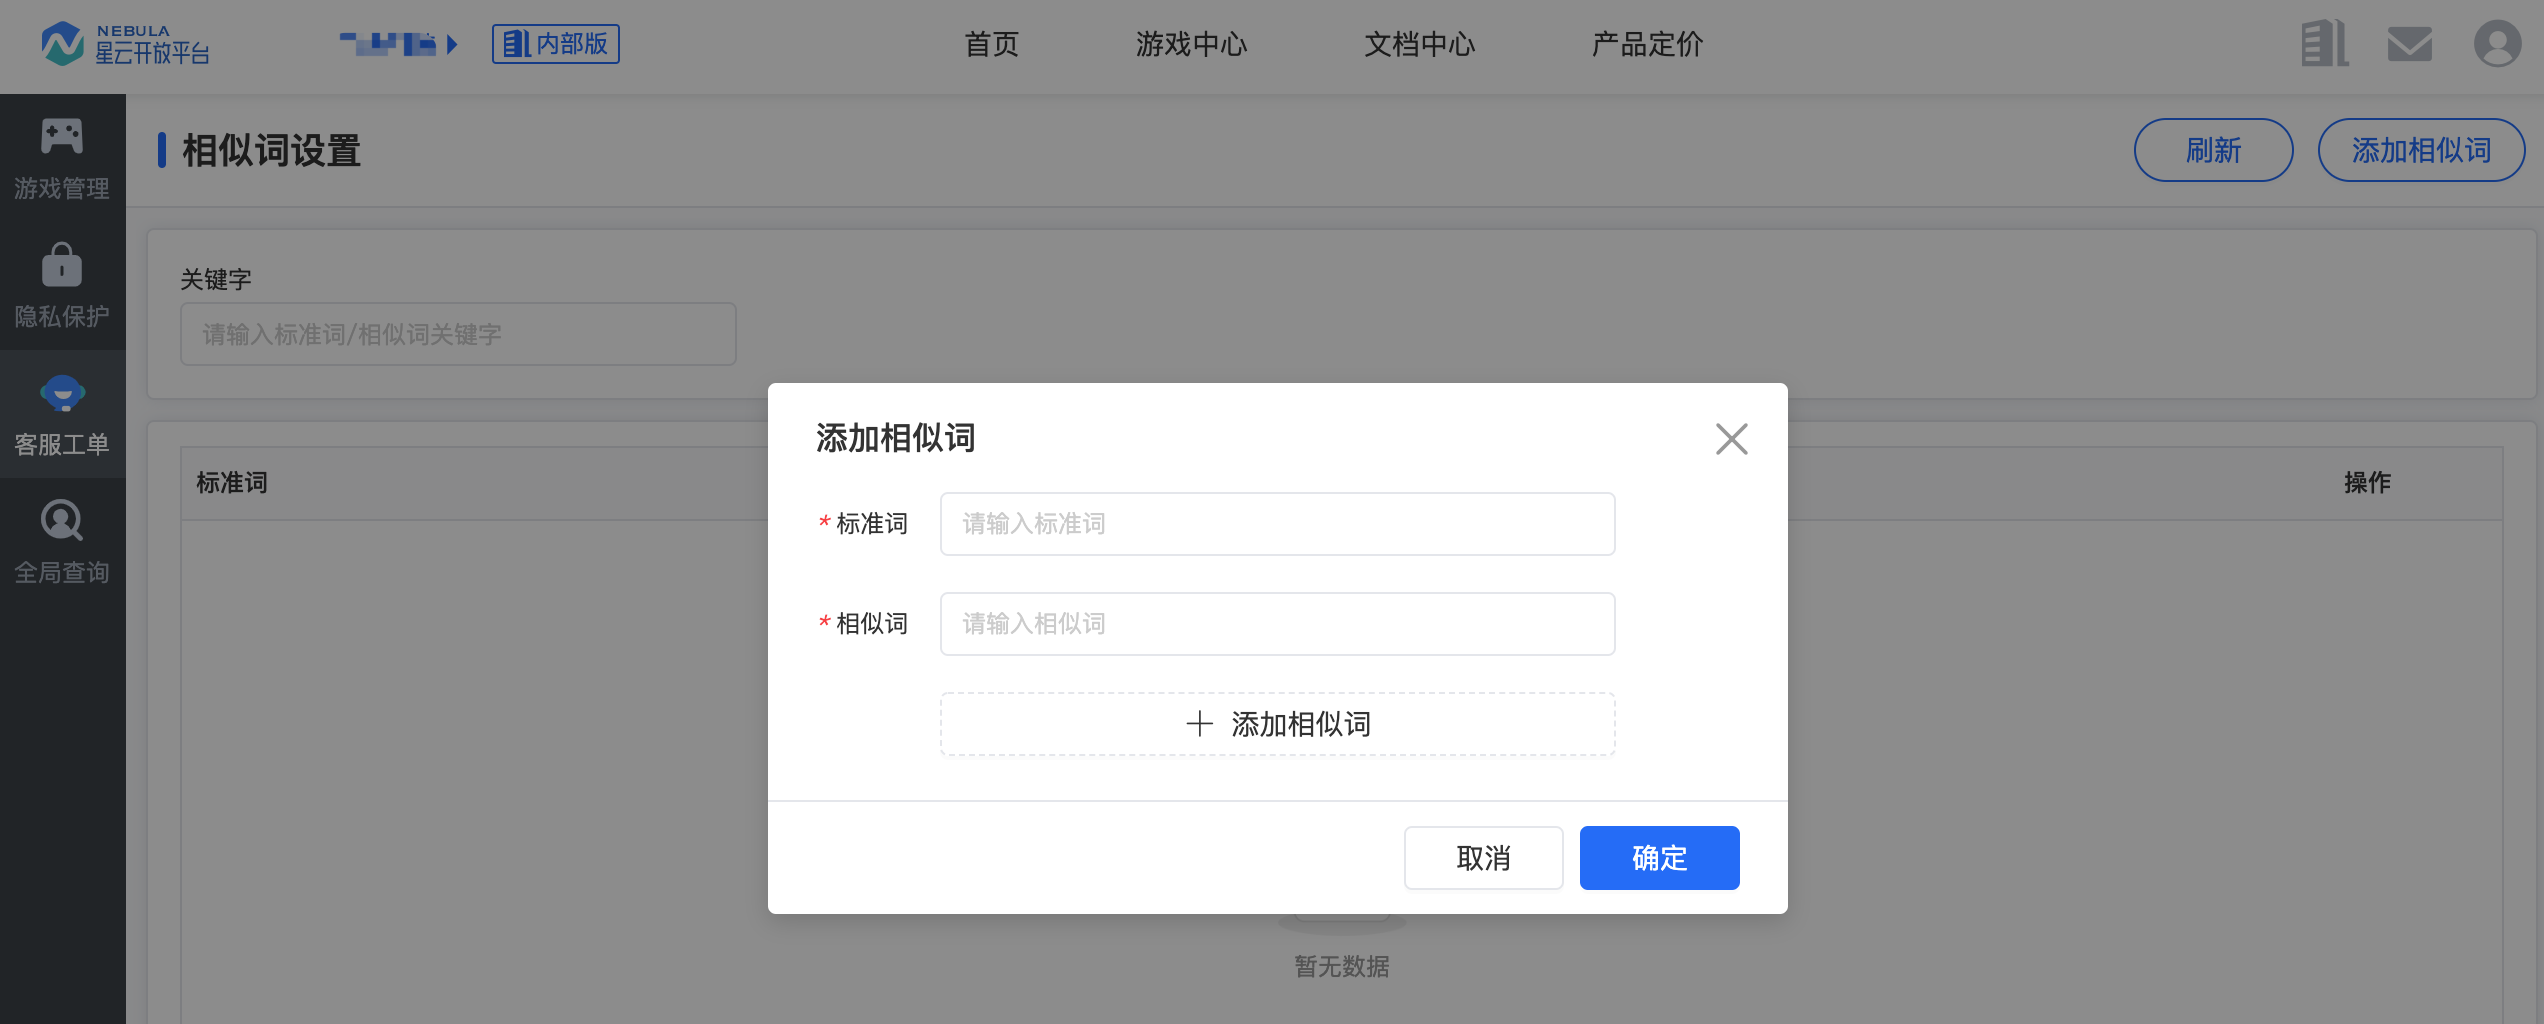Open 游戏中心 in top navigation
The height and width of the screenshot is (1024, 2544).
coord(1192,44)
